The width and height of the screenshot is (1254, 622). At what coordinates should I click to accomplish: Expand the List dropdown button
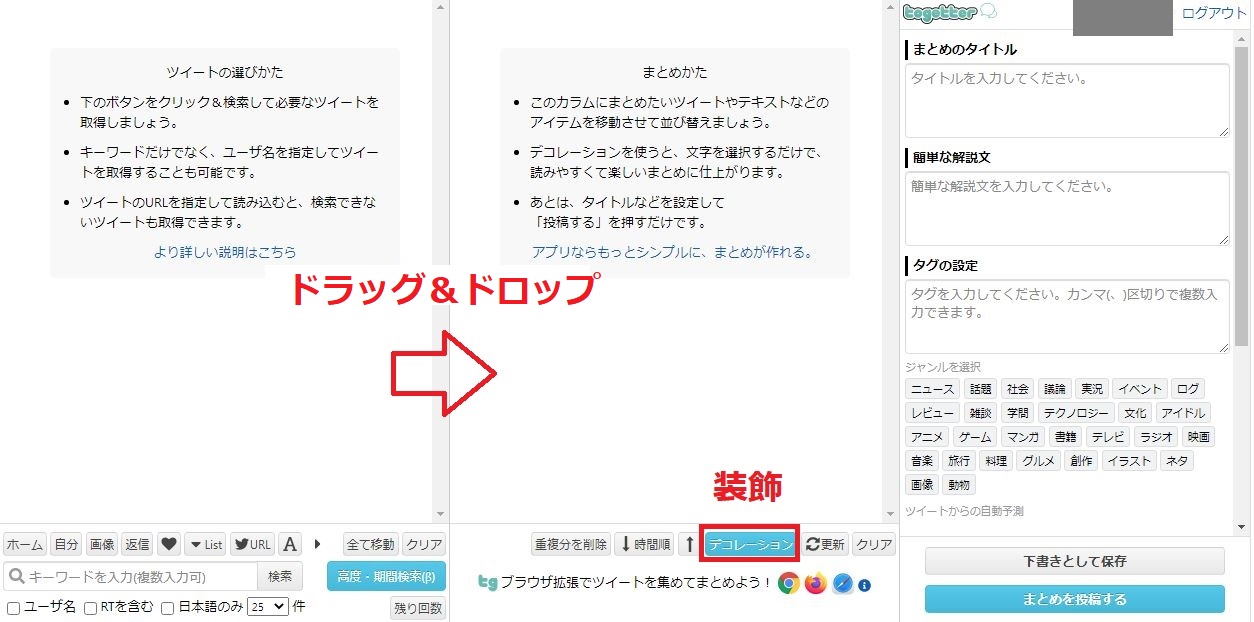pyautogui.click(x=206, y=545)
